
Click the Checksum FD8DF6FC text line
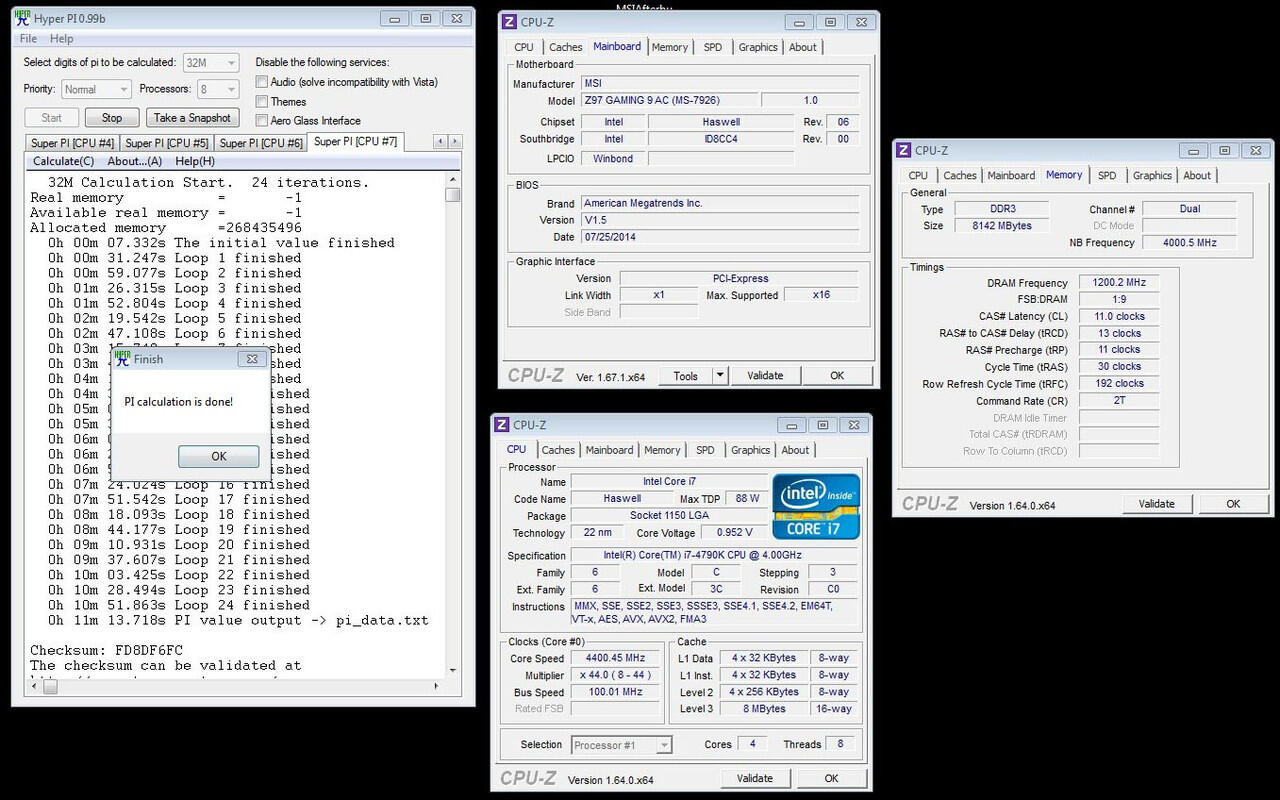(x=106, y=650)
